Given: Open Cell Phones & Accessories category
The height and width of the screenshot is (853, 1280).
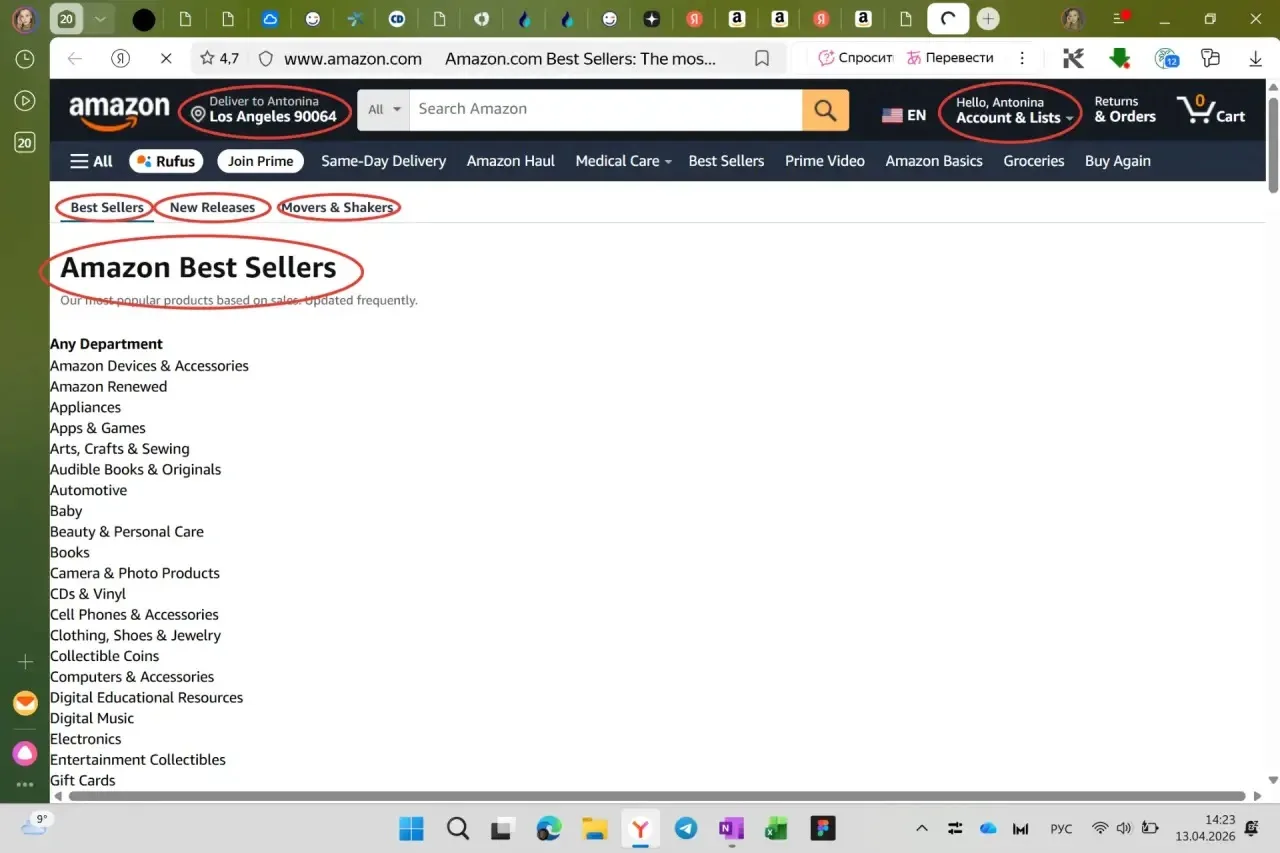Looking at the screenshot, I should click(x=134, y=615).
